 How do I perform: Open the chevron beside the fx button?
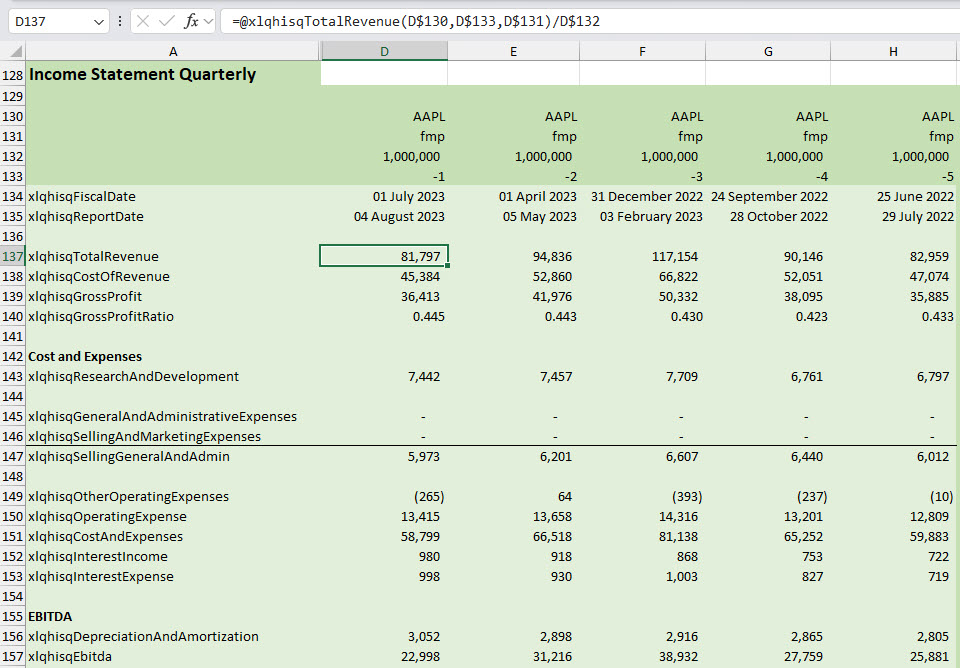(209, 21)
